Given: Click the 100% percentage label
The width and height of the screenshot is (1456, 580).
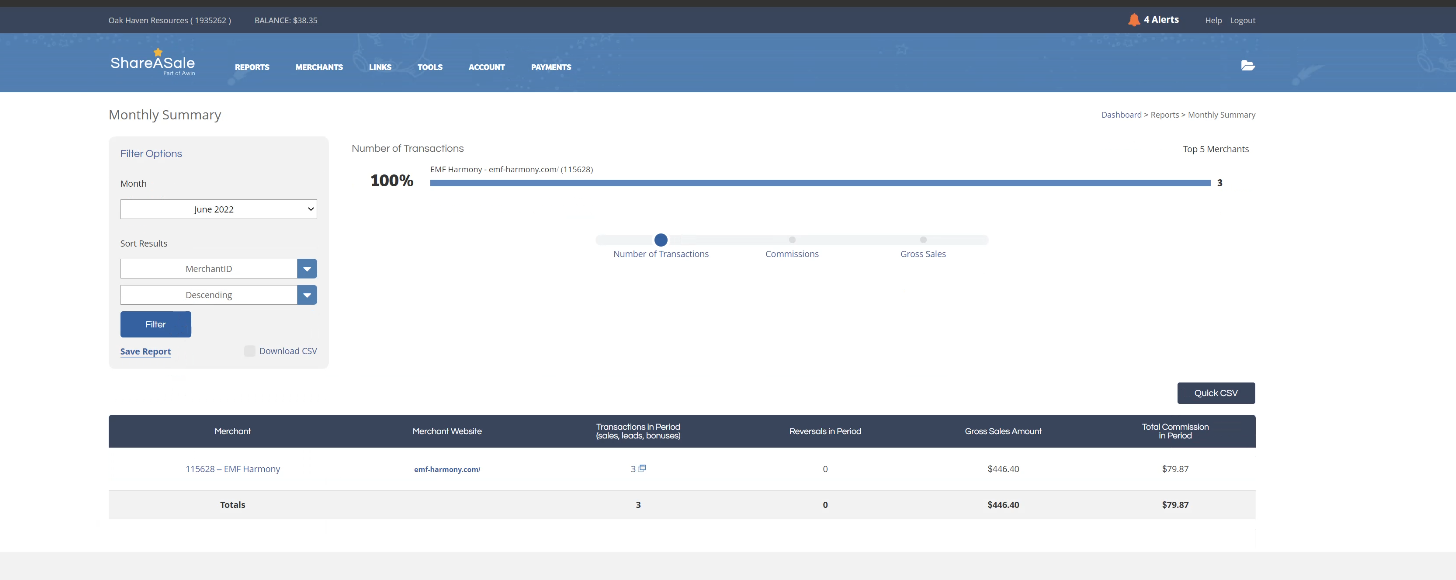Looking at the screenshot, I should pos(392,181).
